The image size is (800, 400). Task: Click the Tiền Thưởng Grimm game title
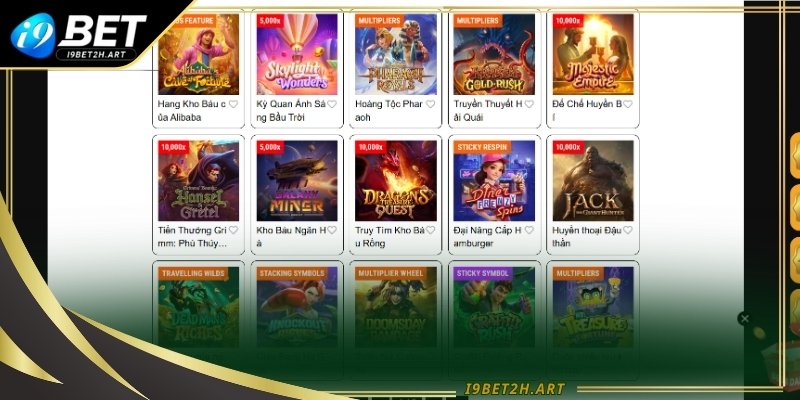click(x=192, y=237)
